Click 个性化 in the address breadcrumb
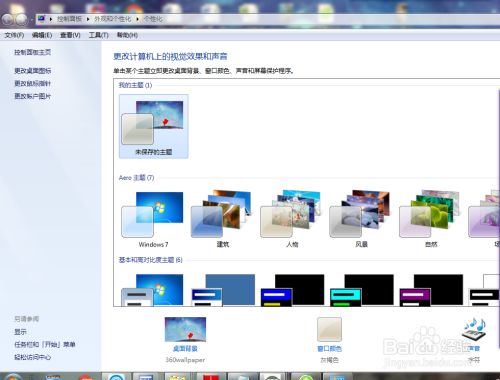The width and height of the screenshot is (500, 380). 153,19
